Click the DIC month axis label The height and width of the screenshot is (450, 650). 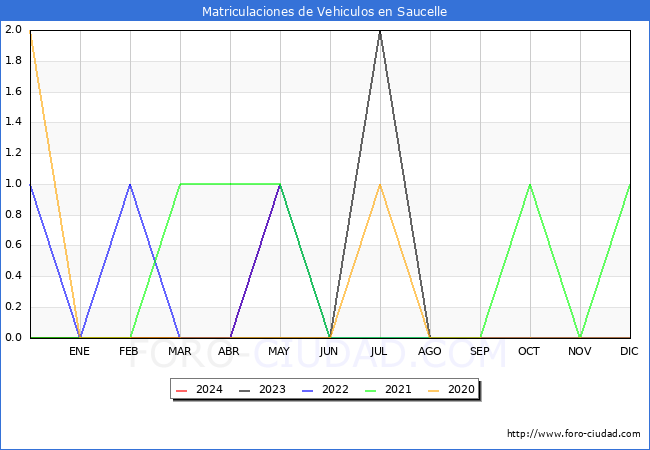629,351
